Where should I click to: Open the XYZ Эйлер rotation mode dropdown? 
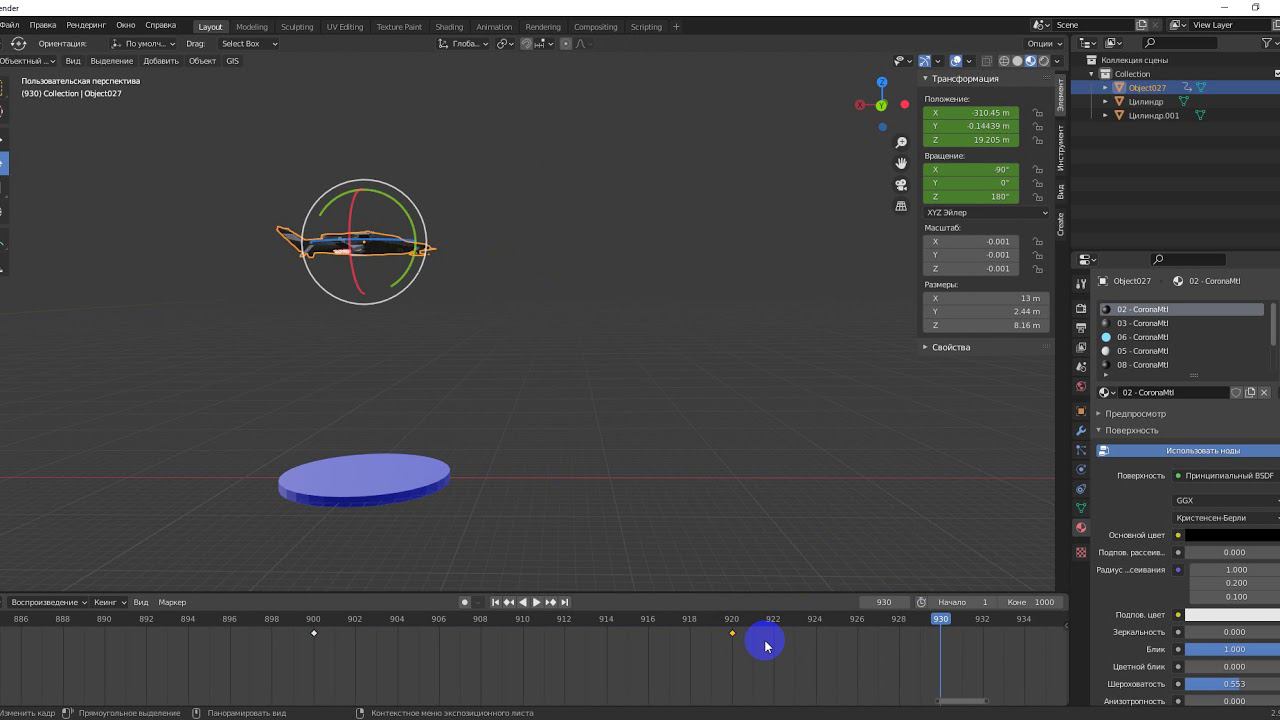point(986,212)
